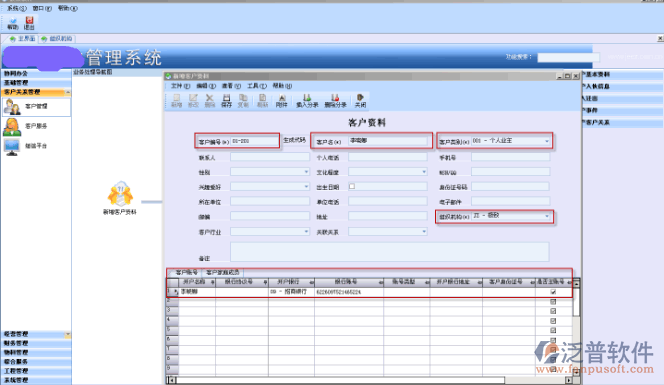Click the 附件 attachment toolbar icon
This screenshot has height=385, width=664.
(282, 101)
